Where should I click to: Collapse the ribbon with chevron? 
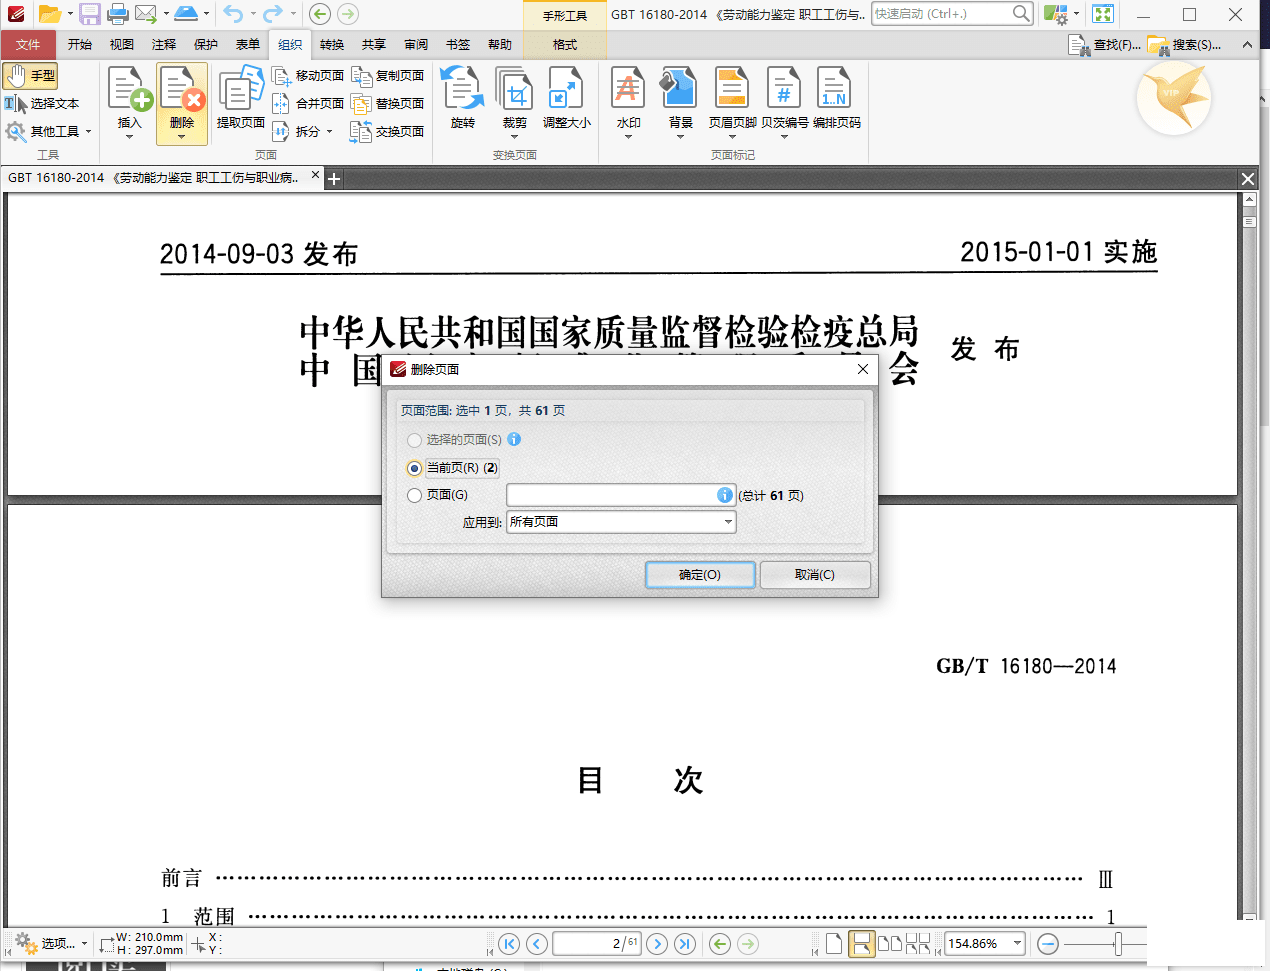point(1247,45)
